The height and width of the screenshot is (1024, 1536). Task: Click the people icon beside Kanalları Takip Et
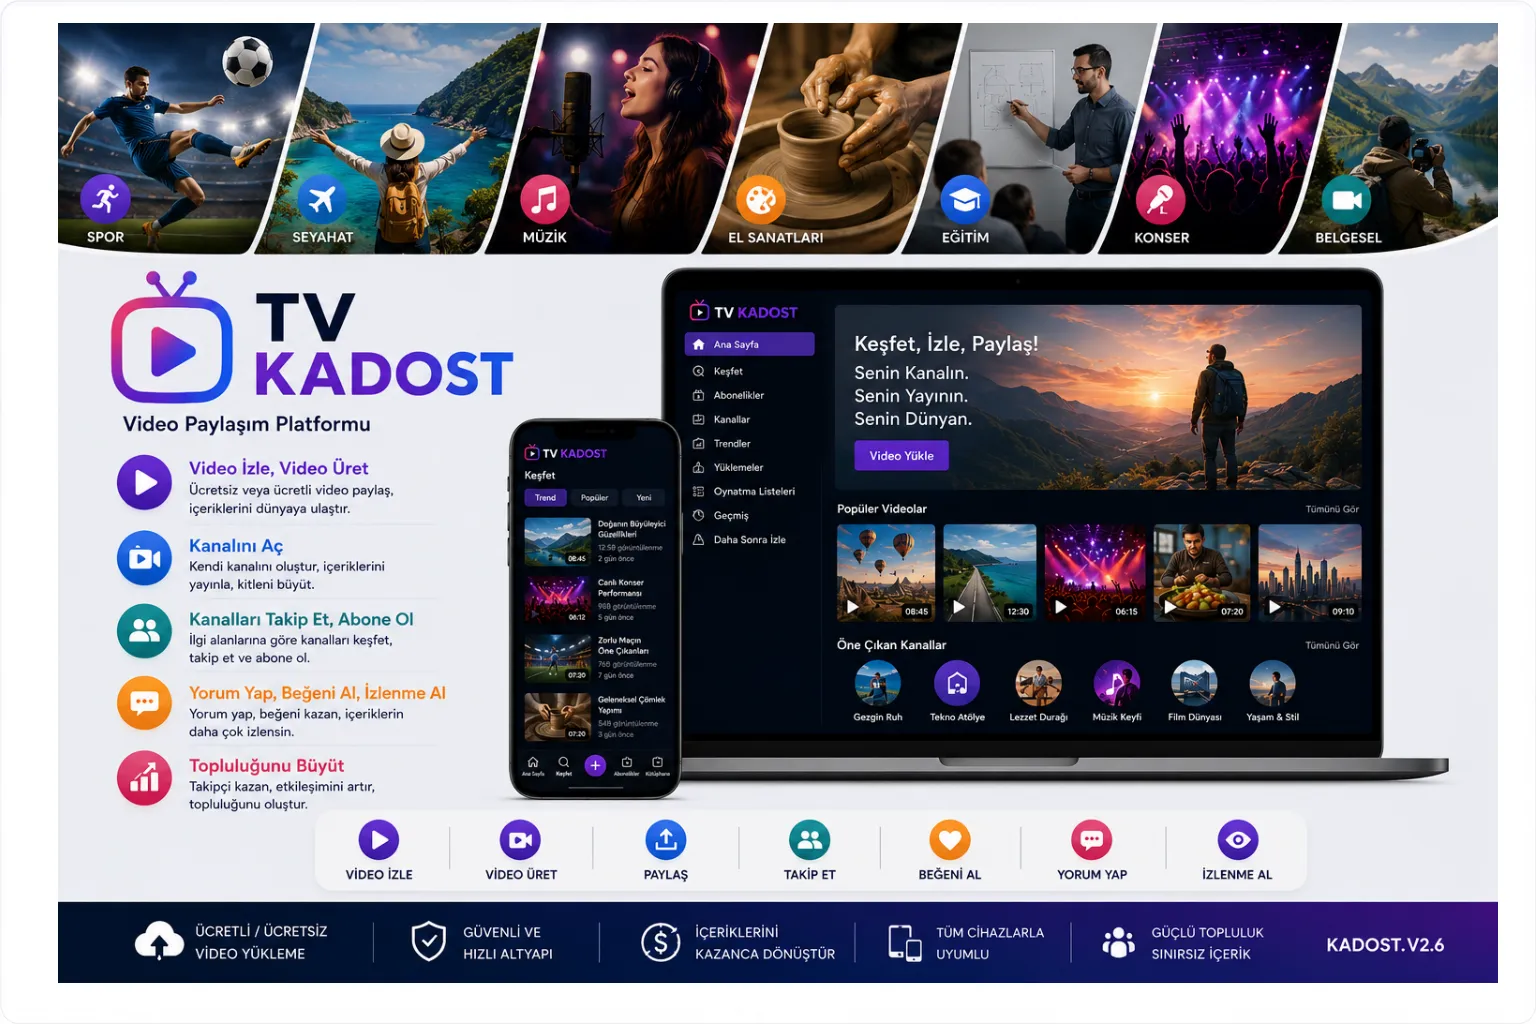click(x=145, y=631)
